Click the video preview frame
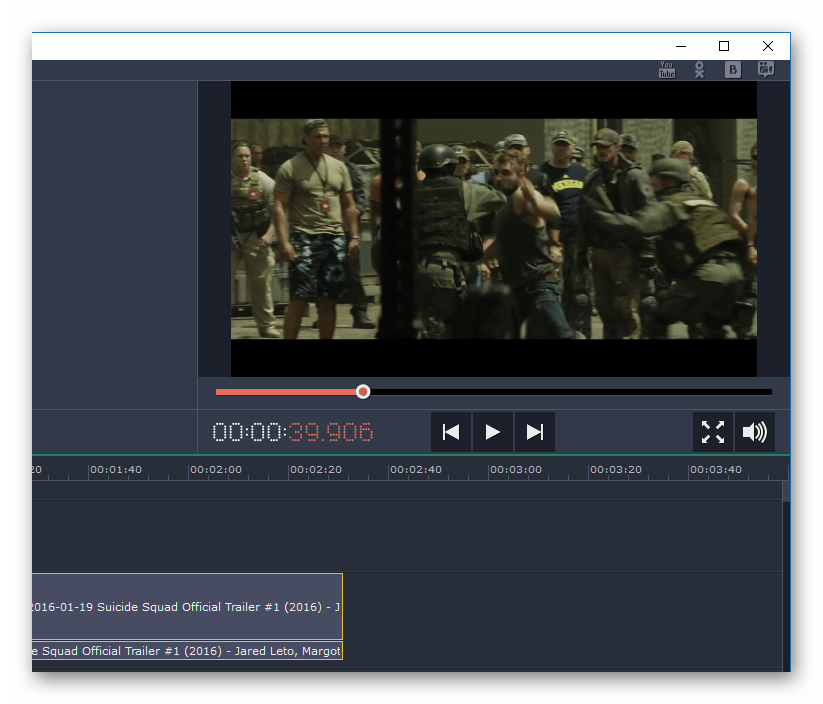The height and width of the screenshot is (704, 823). click(x=493, y=228)
